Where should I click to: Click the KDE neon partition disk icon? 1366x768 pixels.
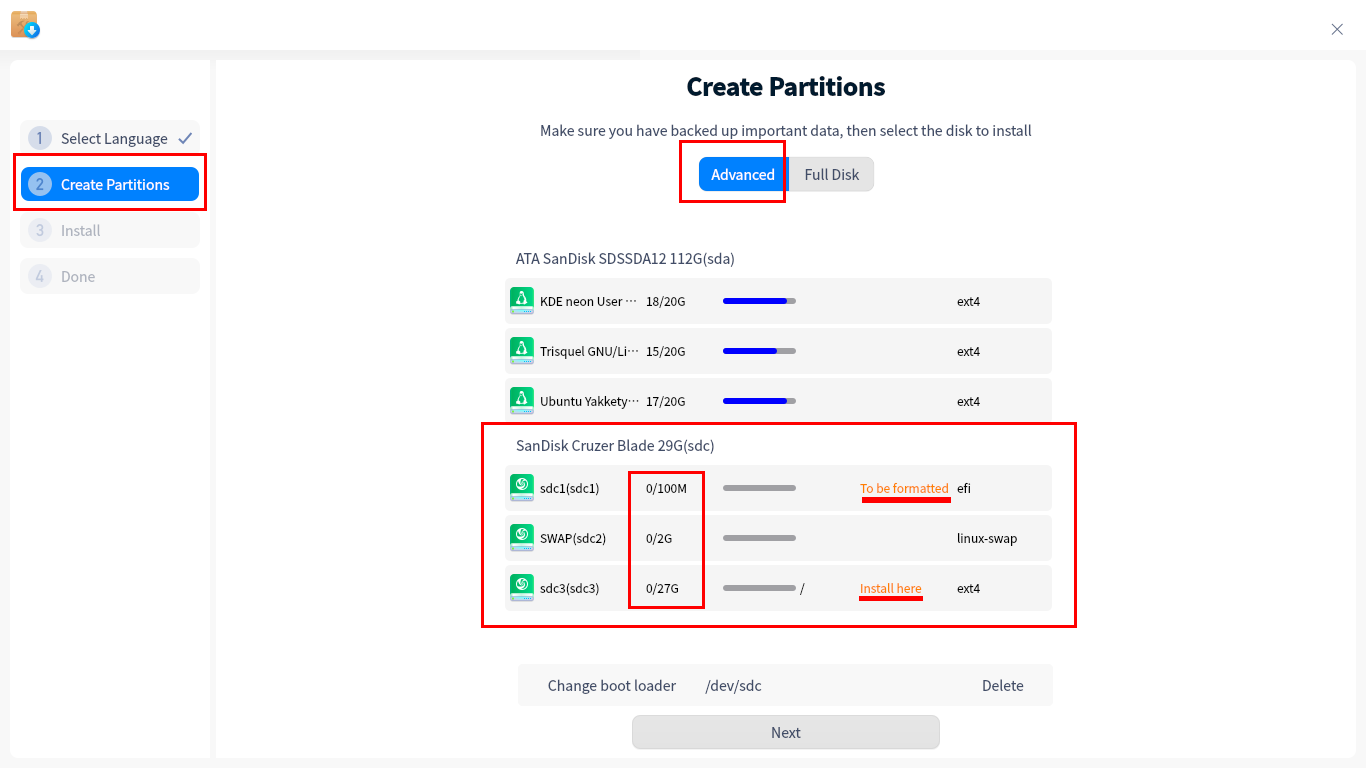point(521,300)
